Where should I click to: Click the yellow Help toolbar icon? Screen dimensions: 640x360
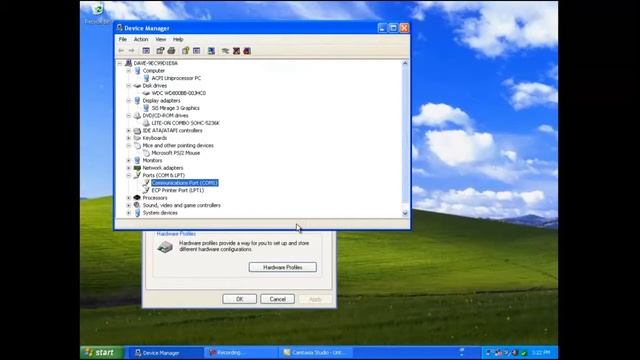[x=186, y=51]
